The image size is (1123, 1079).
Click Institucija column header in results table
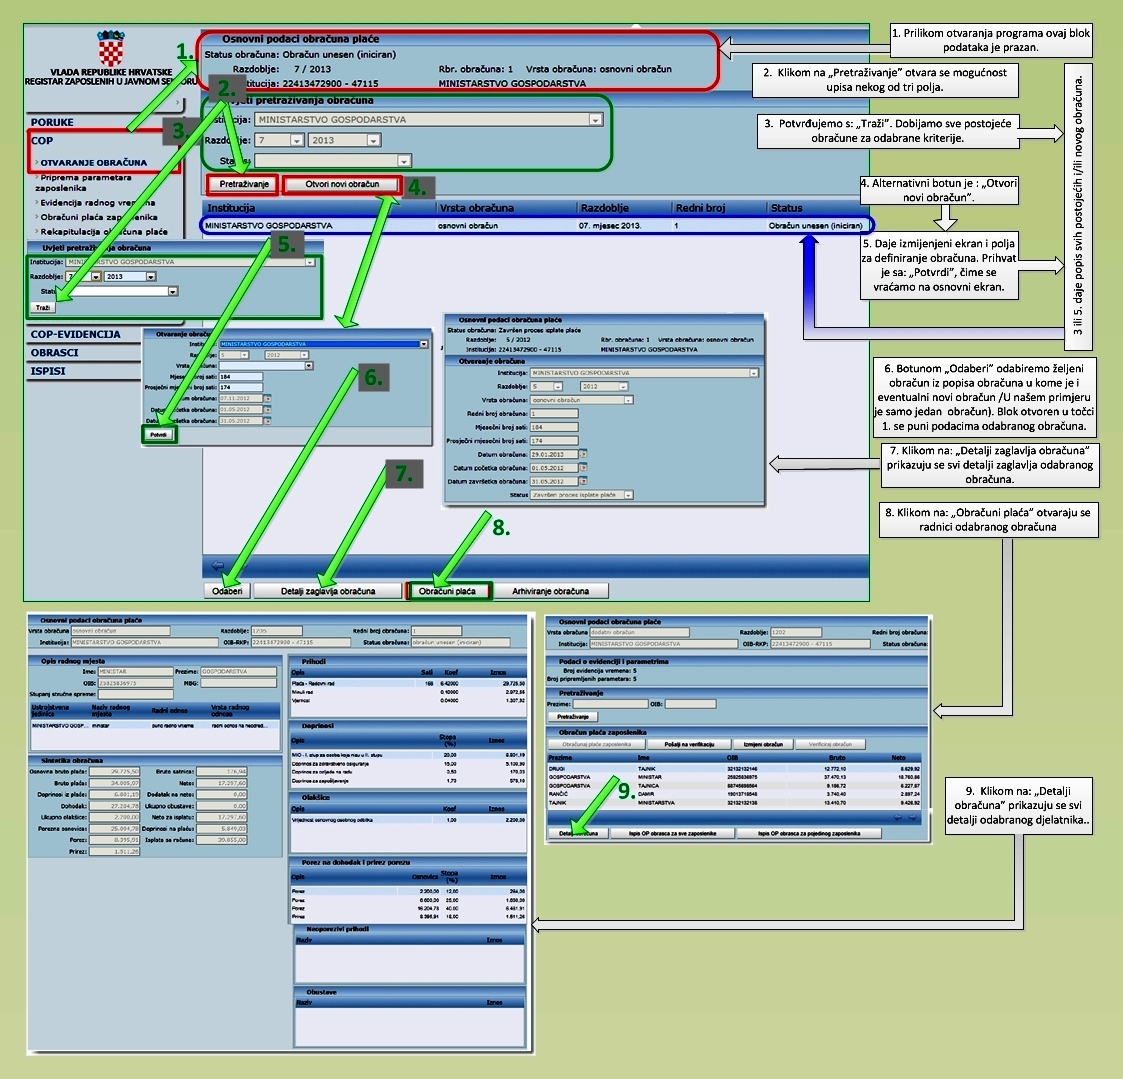pyautogui.click(x=231, y=208)
